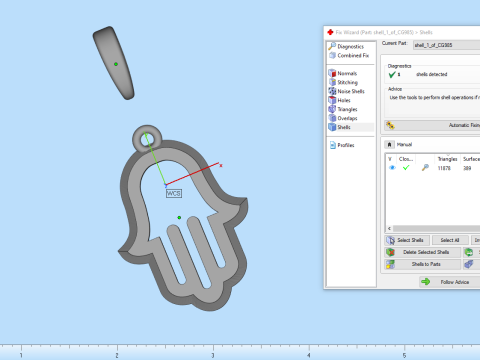Click the Current Part name field

tap(447, 45)
